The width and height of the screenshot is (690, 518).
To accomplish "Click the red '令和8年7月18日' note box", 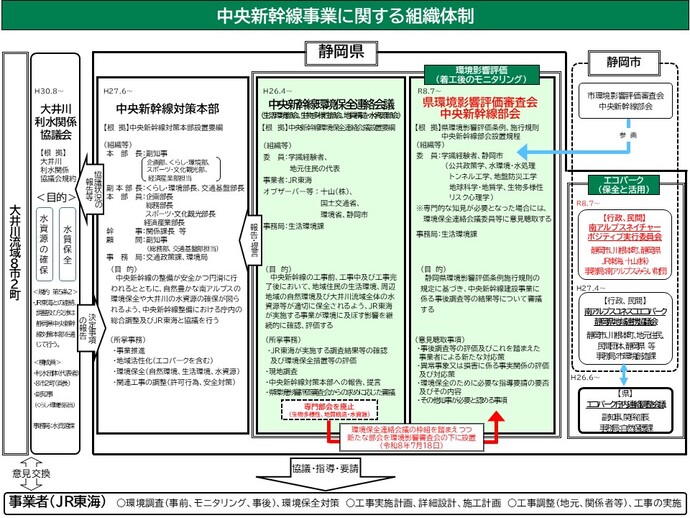I will coord(411,437).
